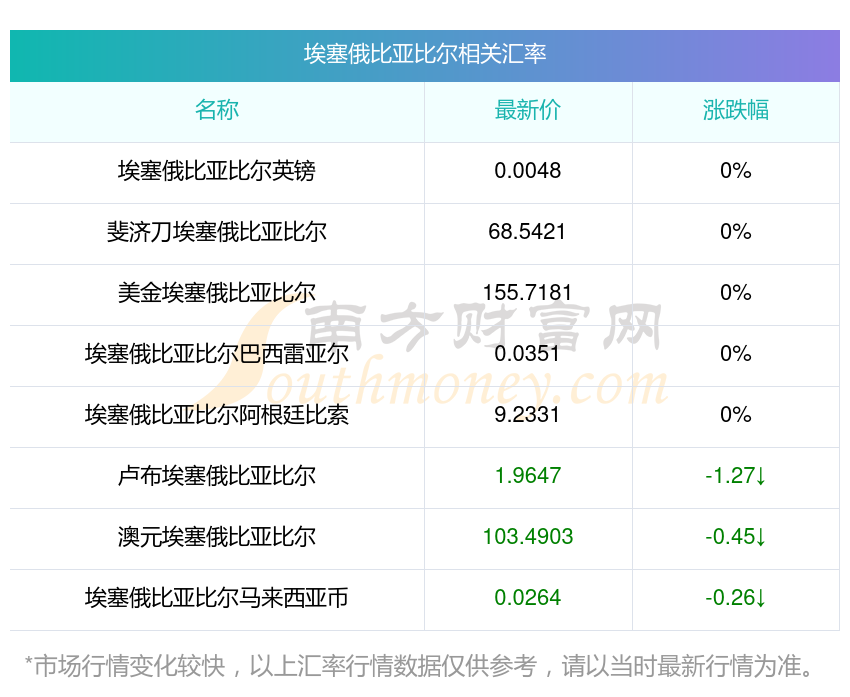Click the price value 0.0048
Screen dimensions: 850x697
click(x=527, y=171)
